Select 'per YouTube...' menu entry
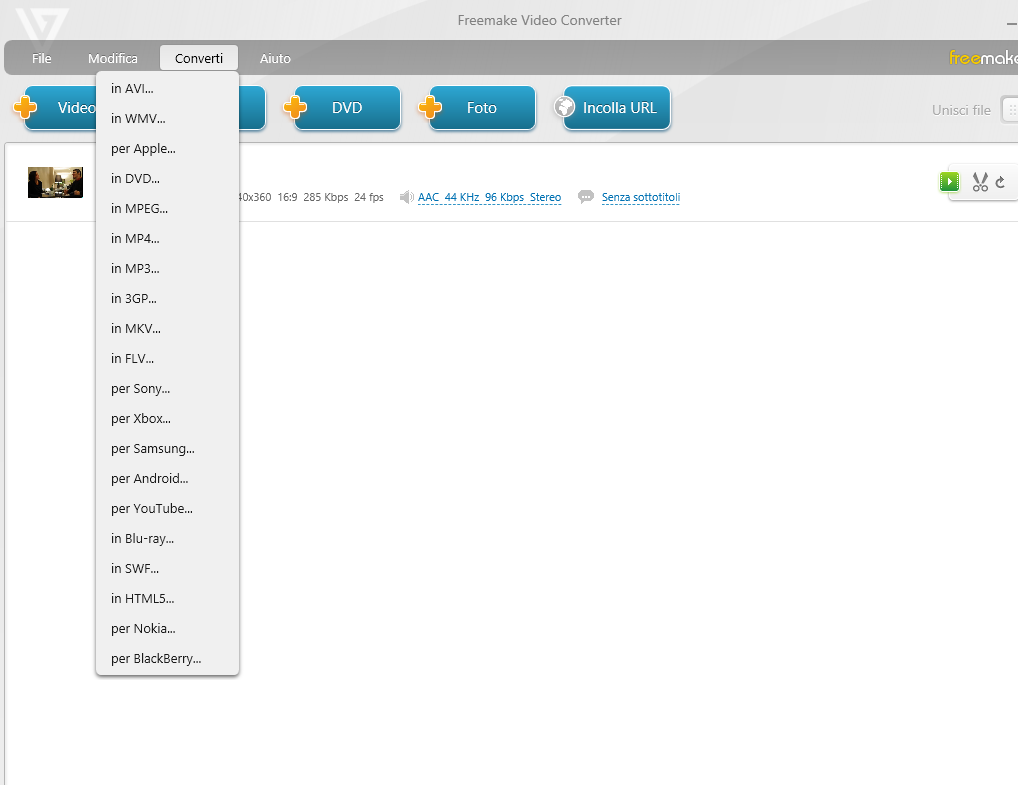The width and height of the screenshot is (1018, 785). tap(168, 508)
